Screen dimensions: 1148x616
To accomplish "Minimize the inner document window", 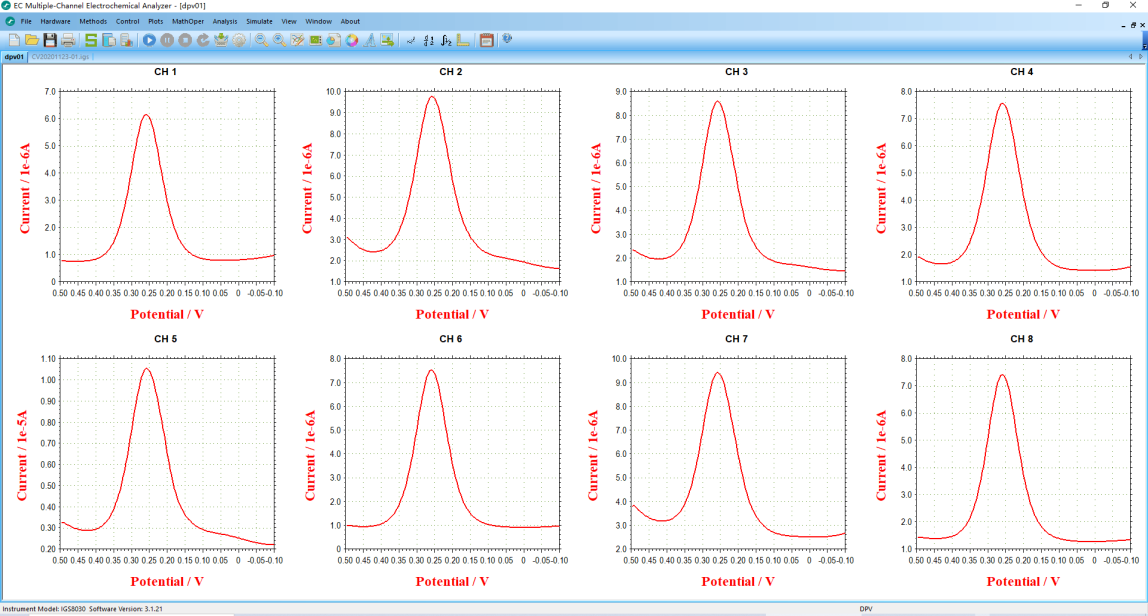I will pyautogui.click(x=1124, y=26).
